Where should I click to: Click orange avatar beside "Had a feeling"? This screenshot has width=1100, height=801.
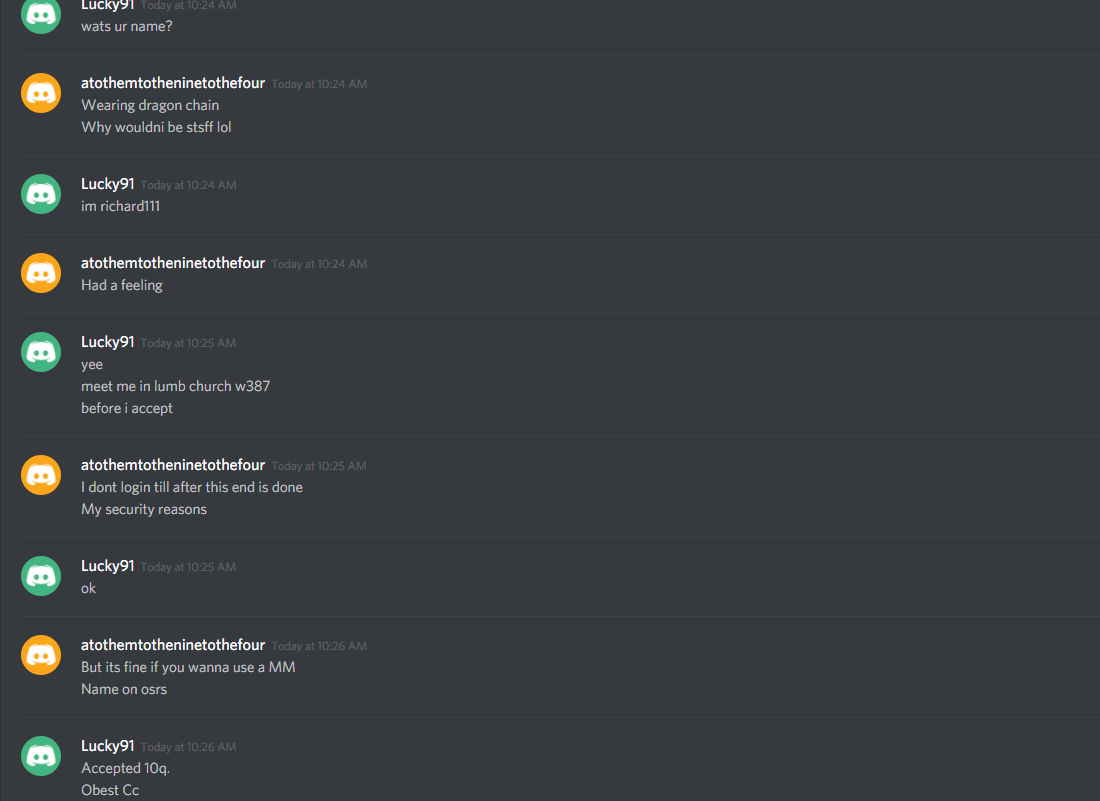point(41,274)
